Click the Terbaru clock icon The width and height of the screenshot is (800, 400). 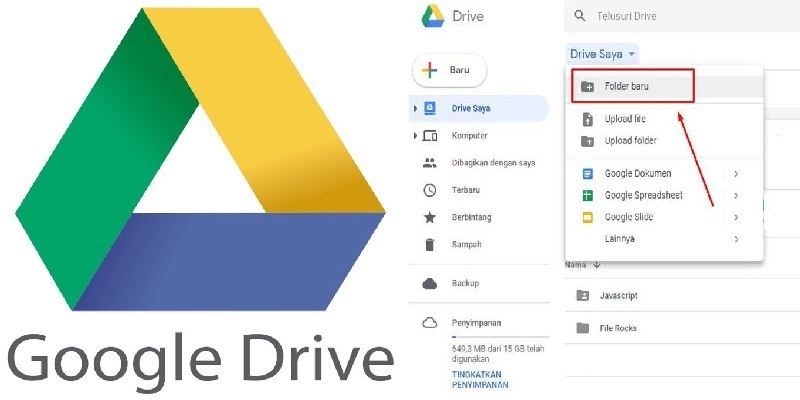[x=430, y=190]
